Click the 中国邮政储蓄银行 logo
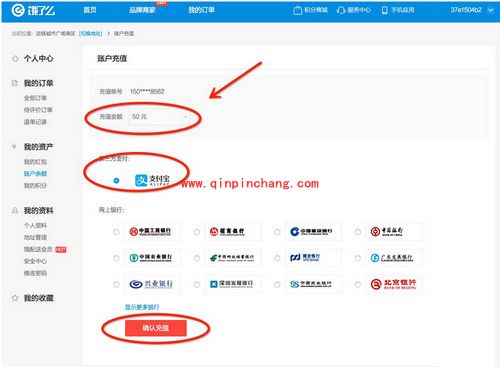Image resolution: width=500 pixels, height=367 pixels. tap(233, 258)
